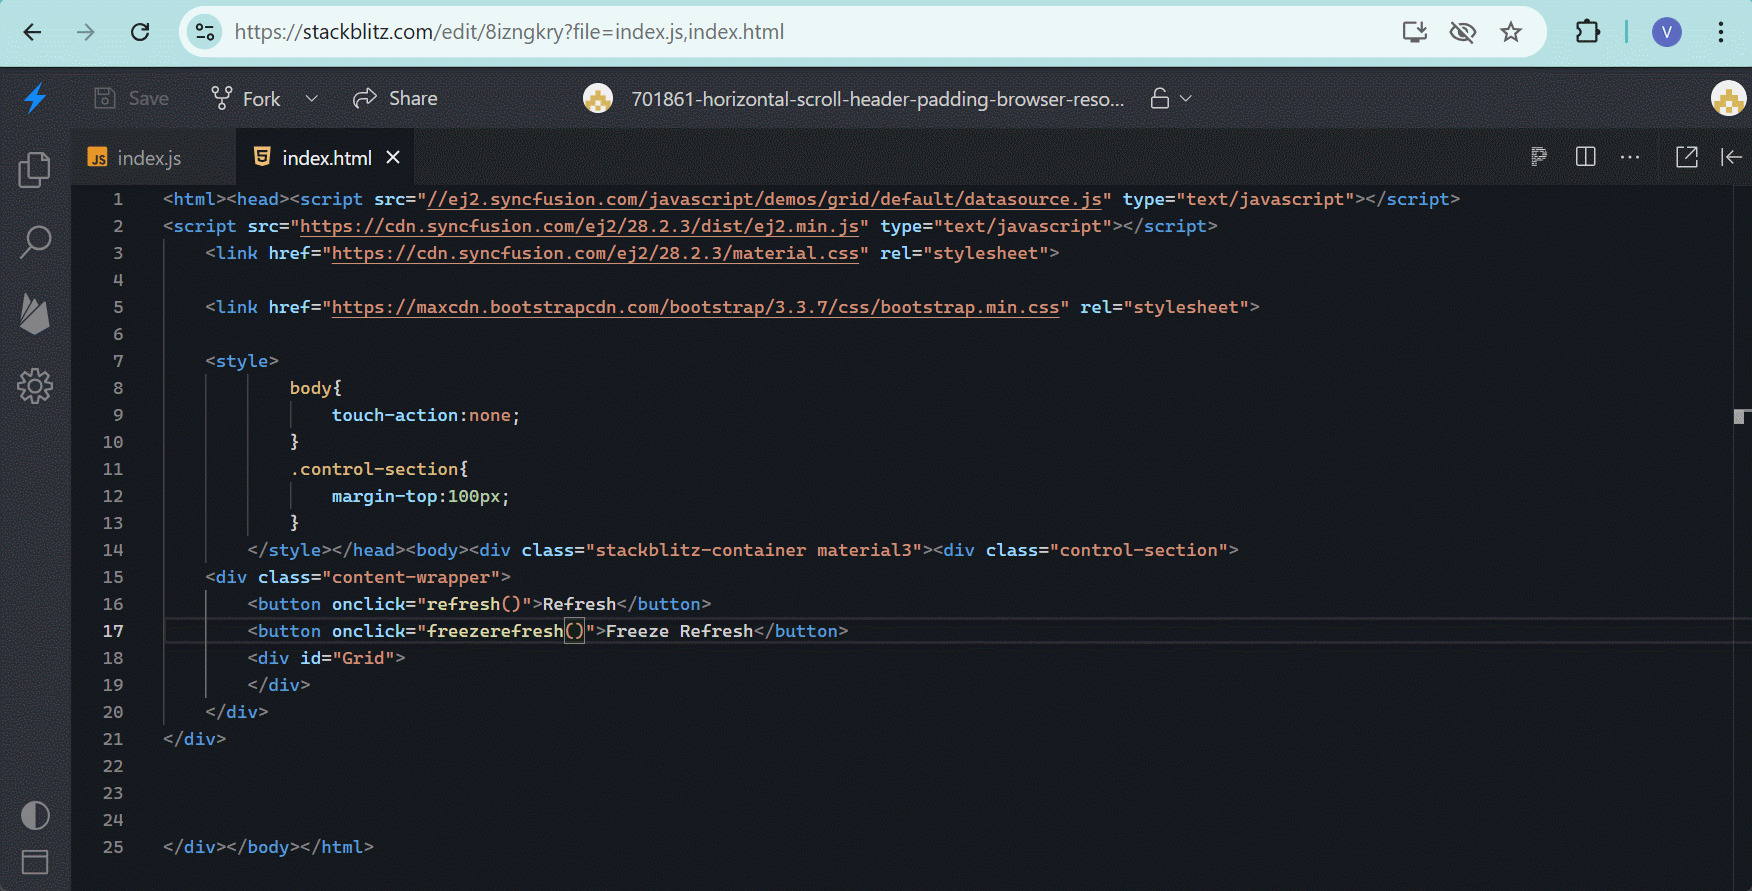Click the editor scrollbar marker on right edge
The height and width of the screenshot is (891, 1752).
[1741, 416]
